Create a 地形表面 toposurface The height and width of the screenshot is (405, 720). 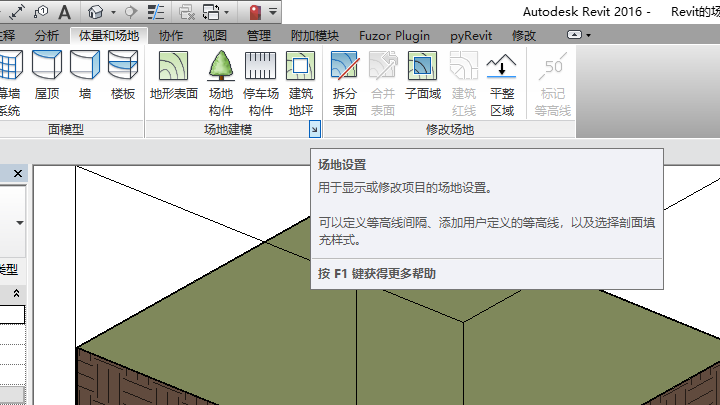click(174, 75)
